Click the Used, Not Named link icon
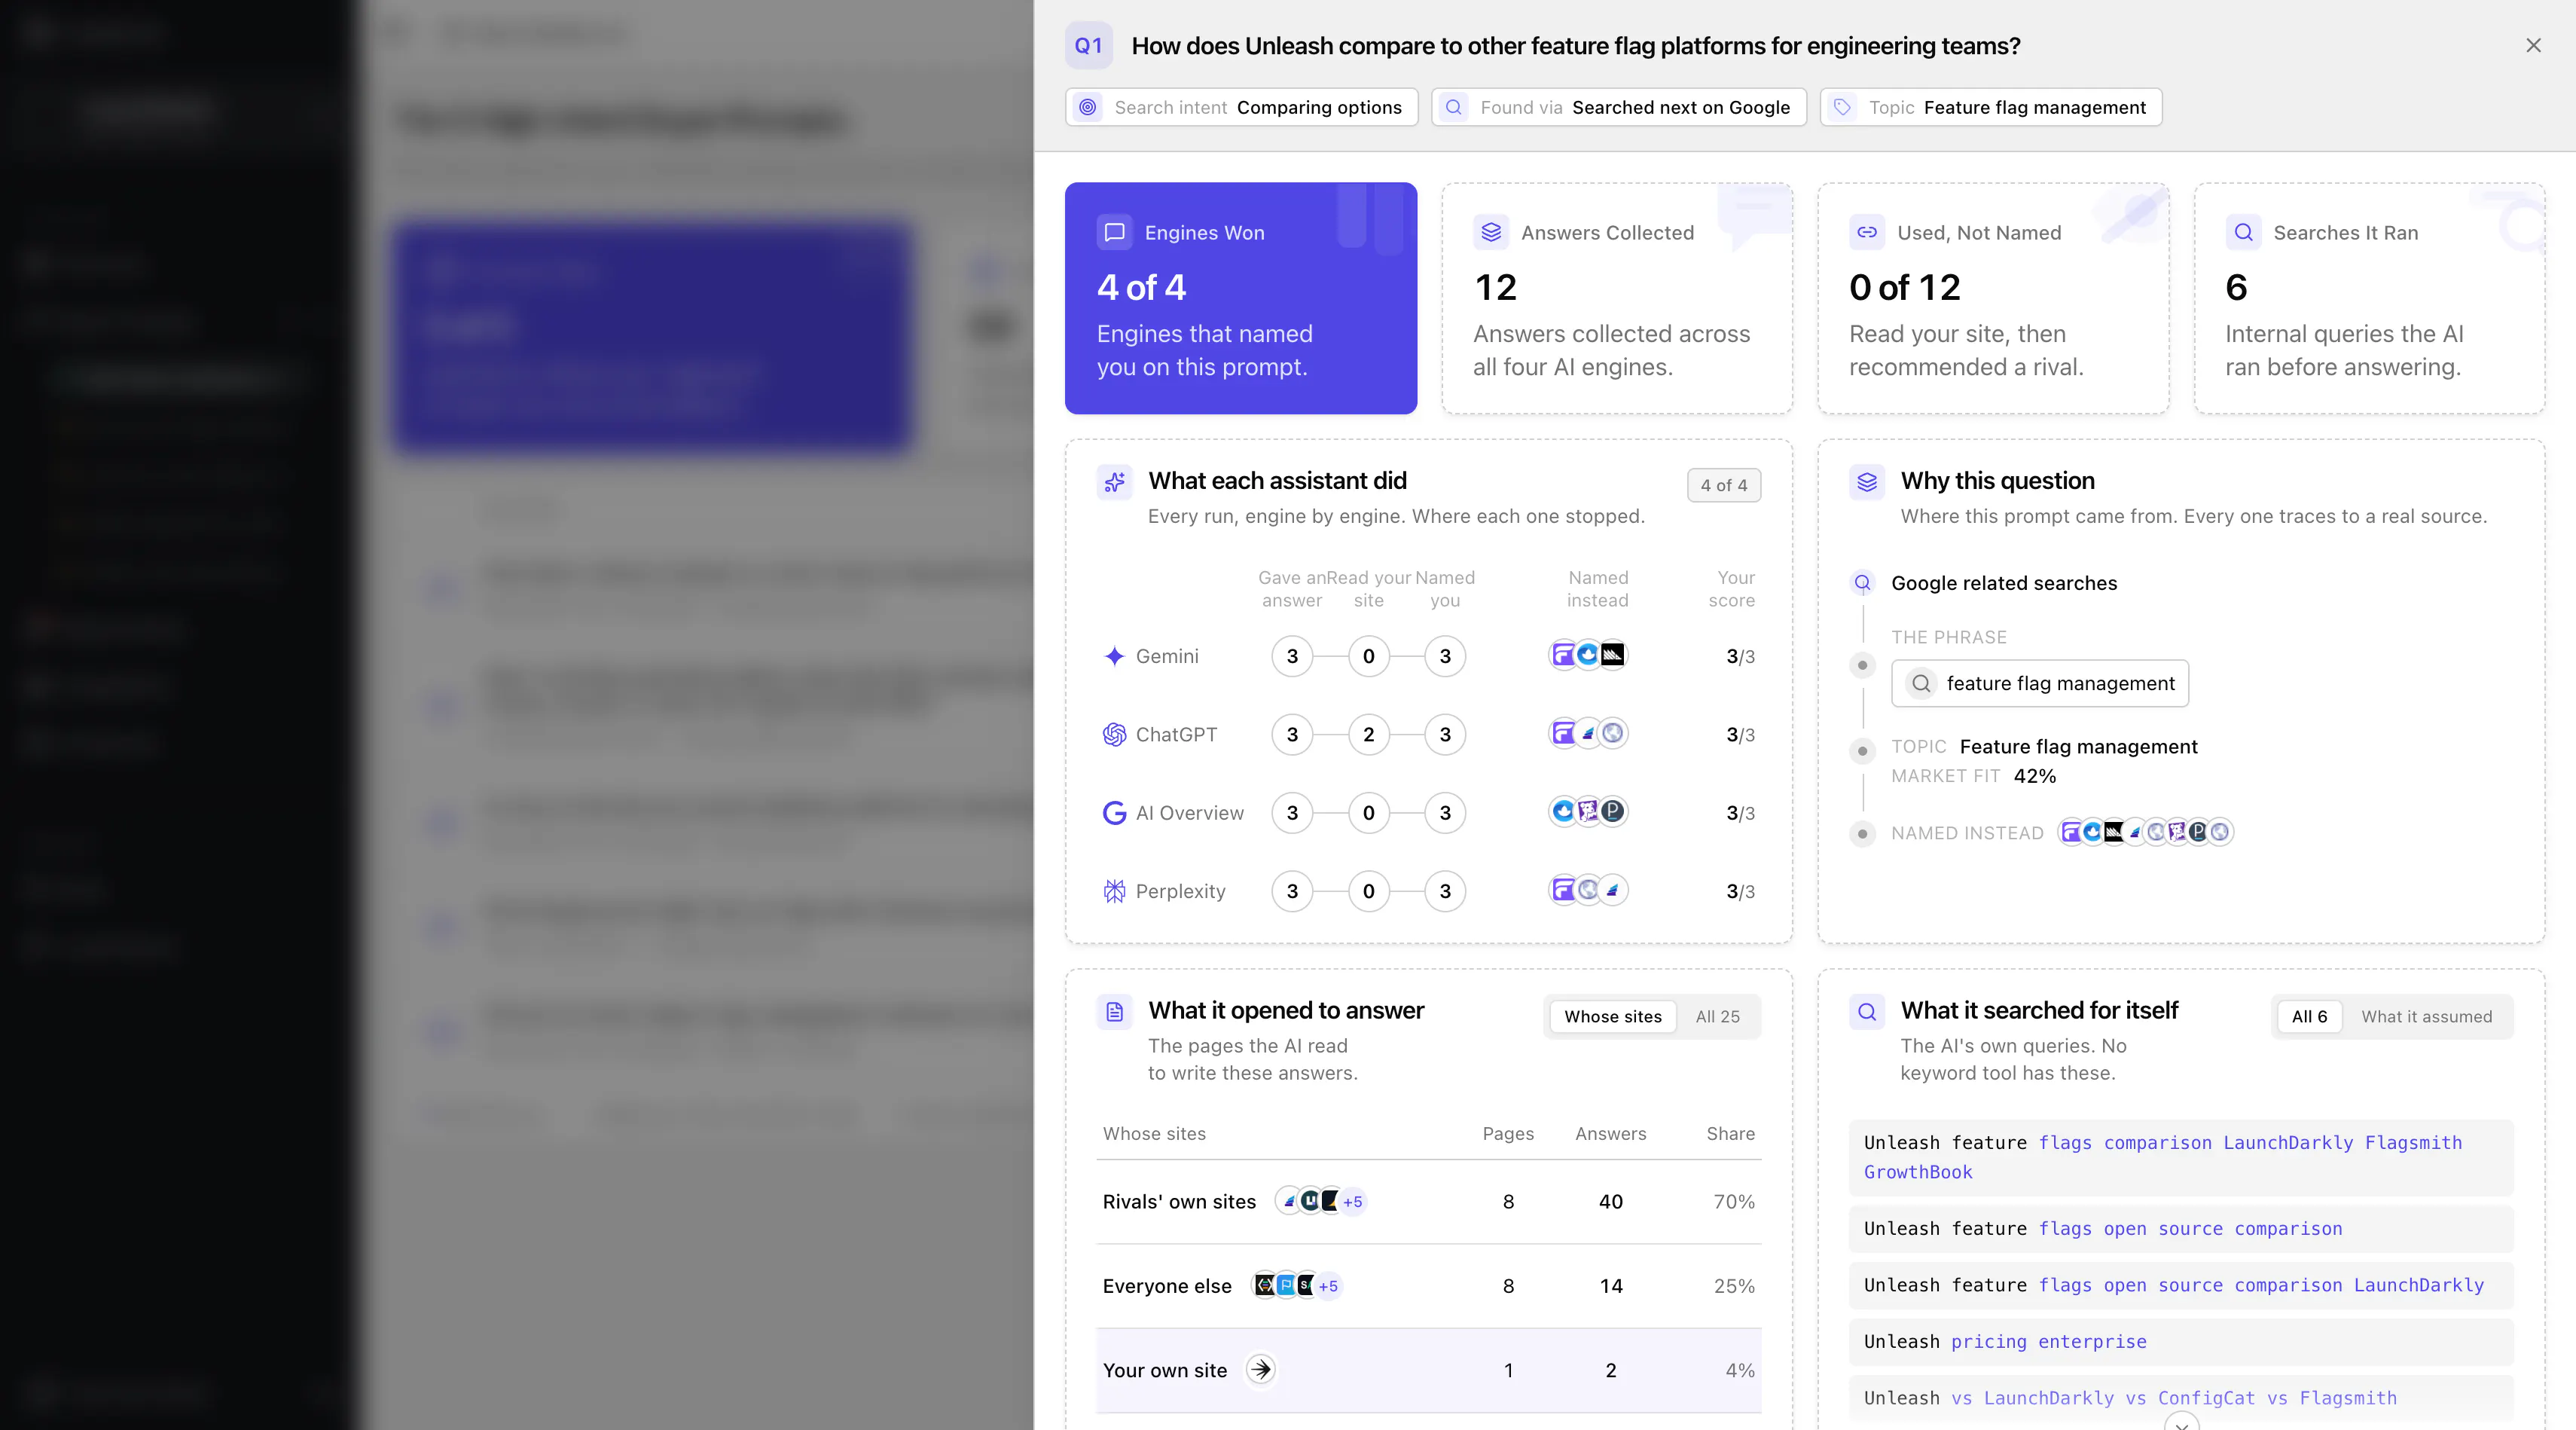The width and height of the screenshot is (2576, 1430). [x=1867, y=232]
